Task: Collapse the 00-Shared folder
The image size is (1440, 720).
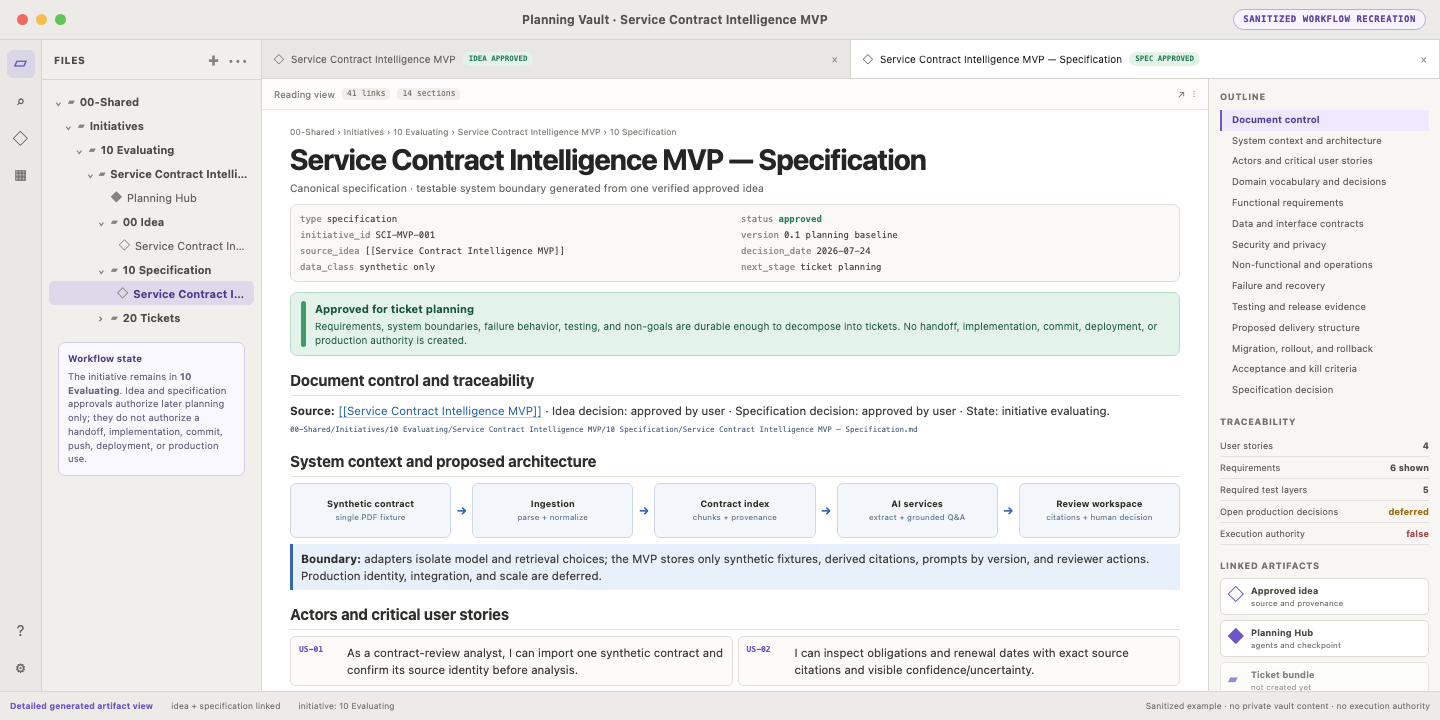Action: (59, 103)
